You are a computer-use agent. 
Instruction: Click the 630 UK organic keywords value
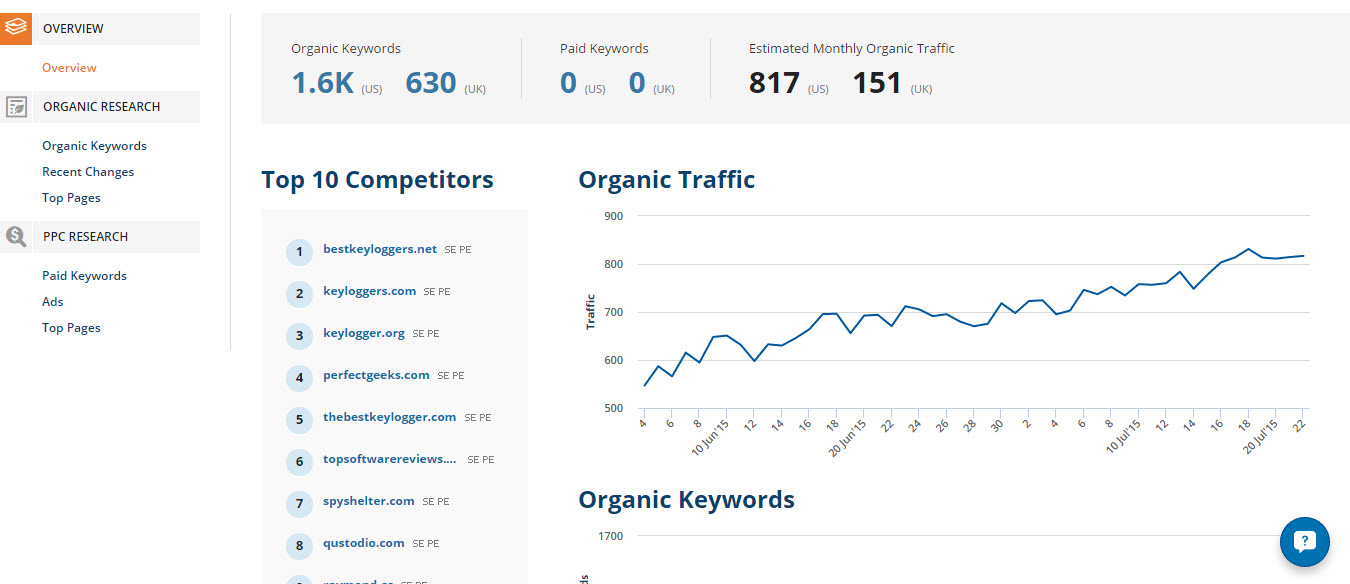point(431,83)
